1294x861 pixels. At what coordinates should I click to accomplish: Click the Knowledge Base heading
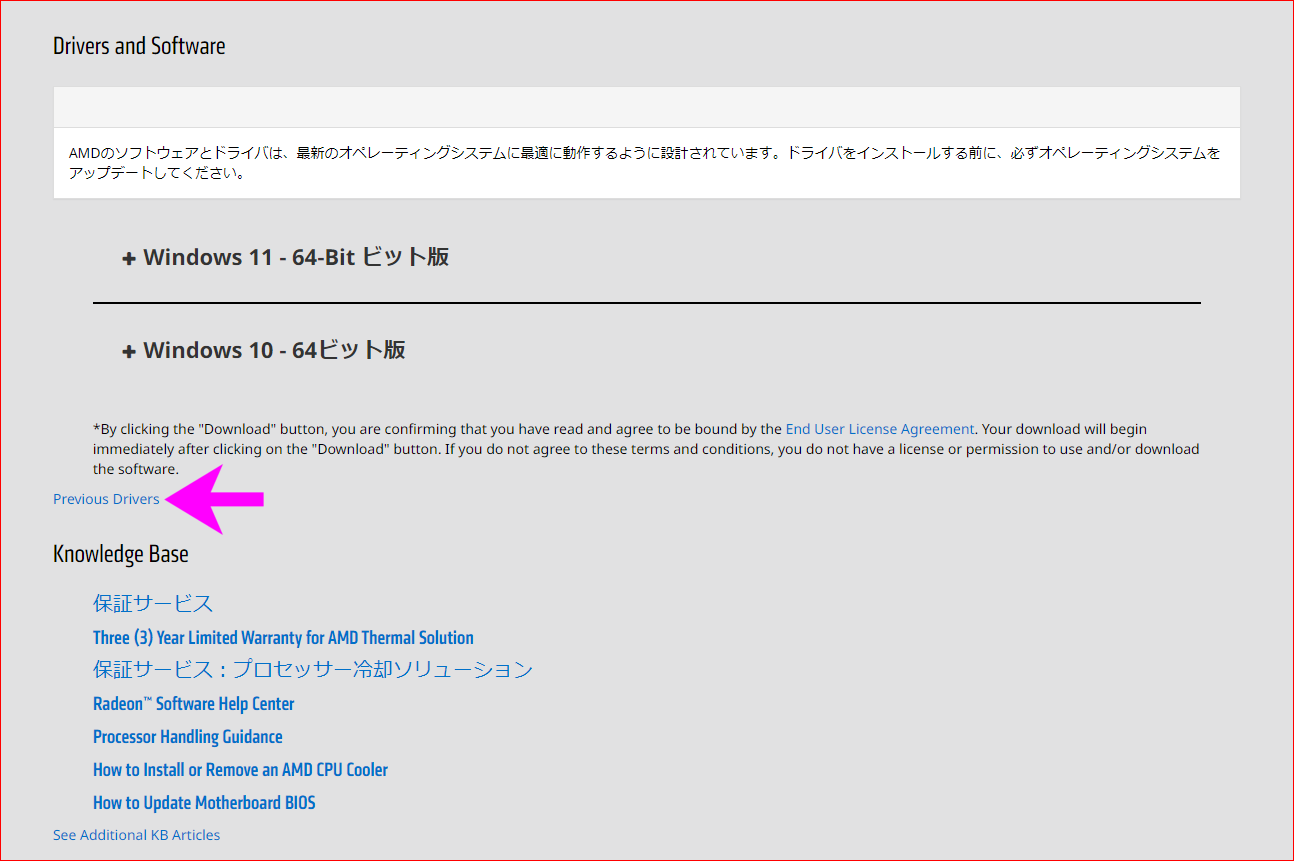point(121,554)
